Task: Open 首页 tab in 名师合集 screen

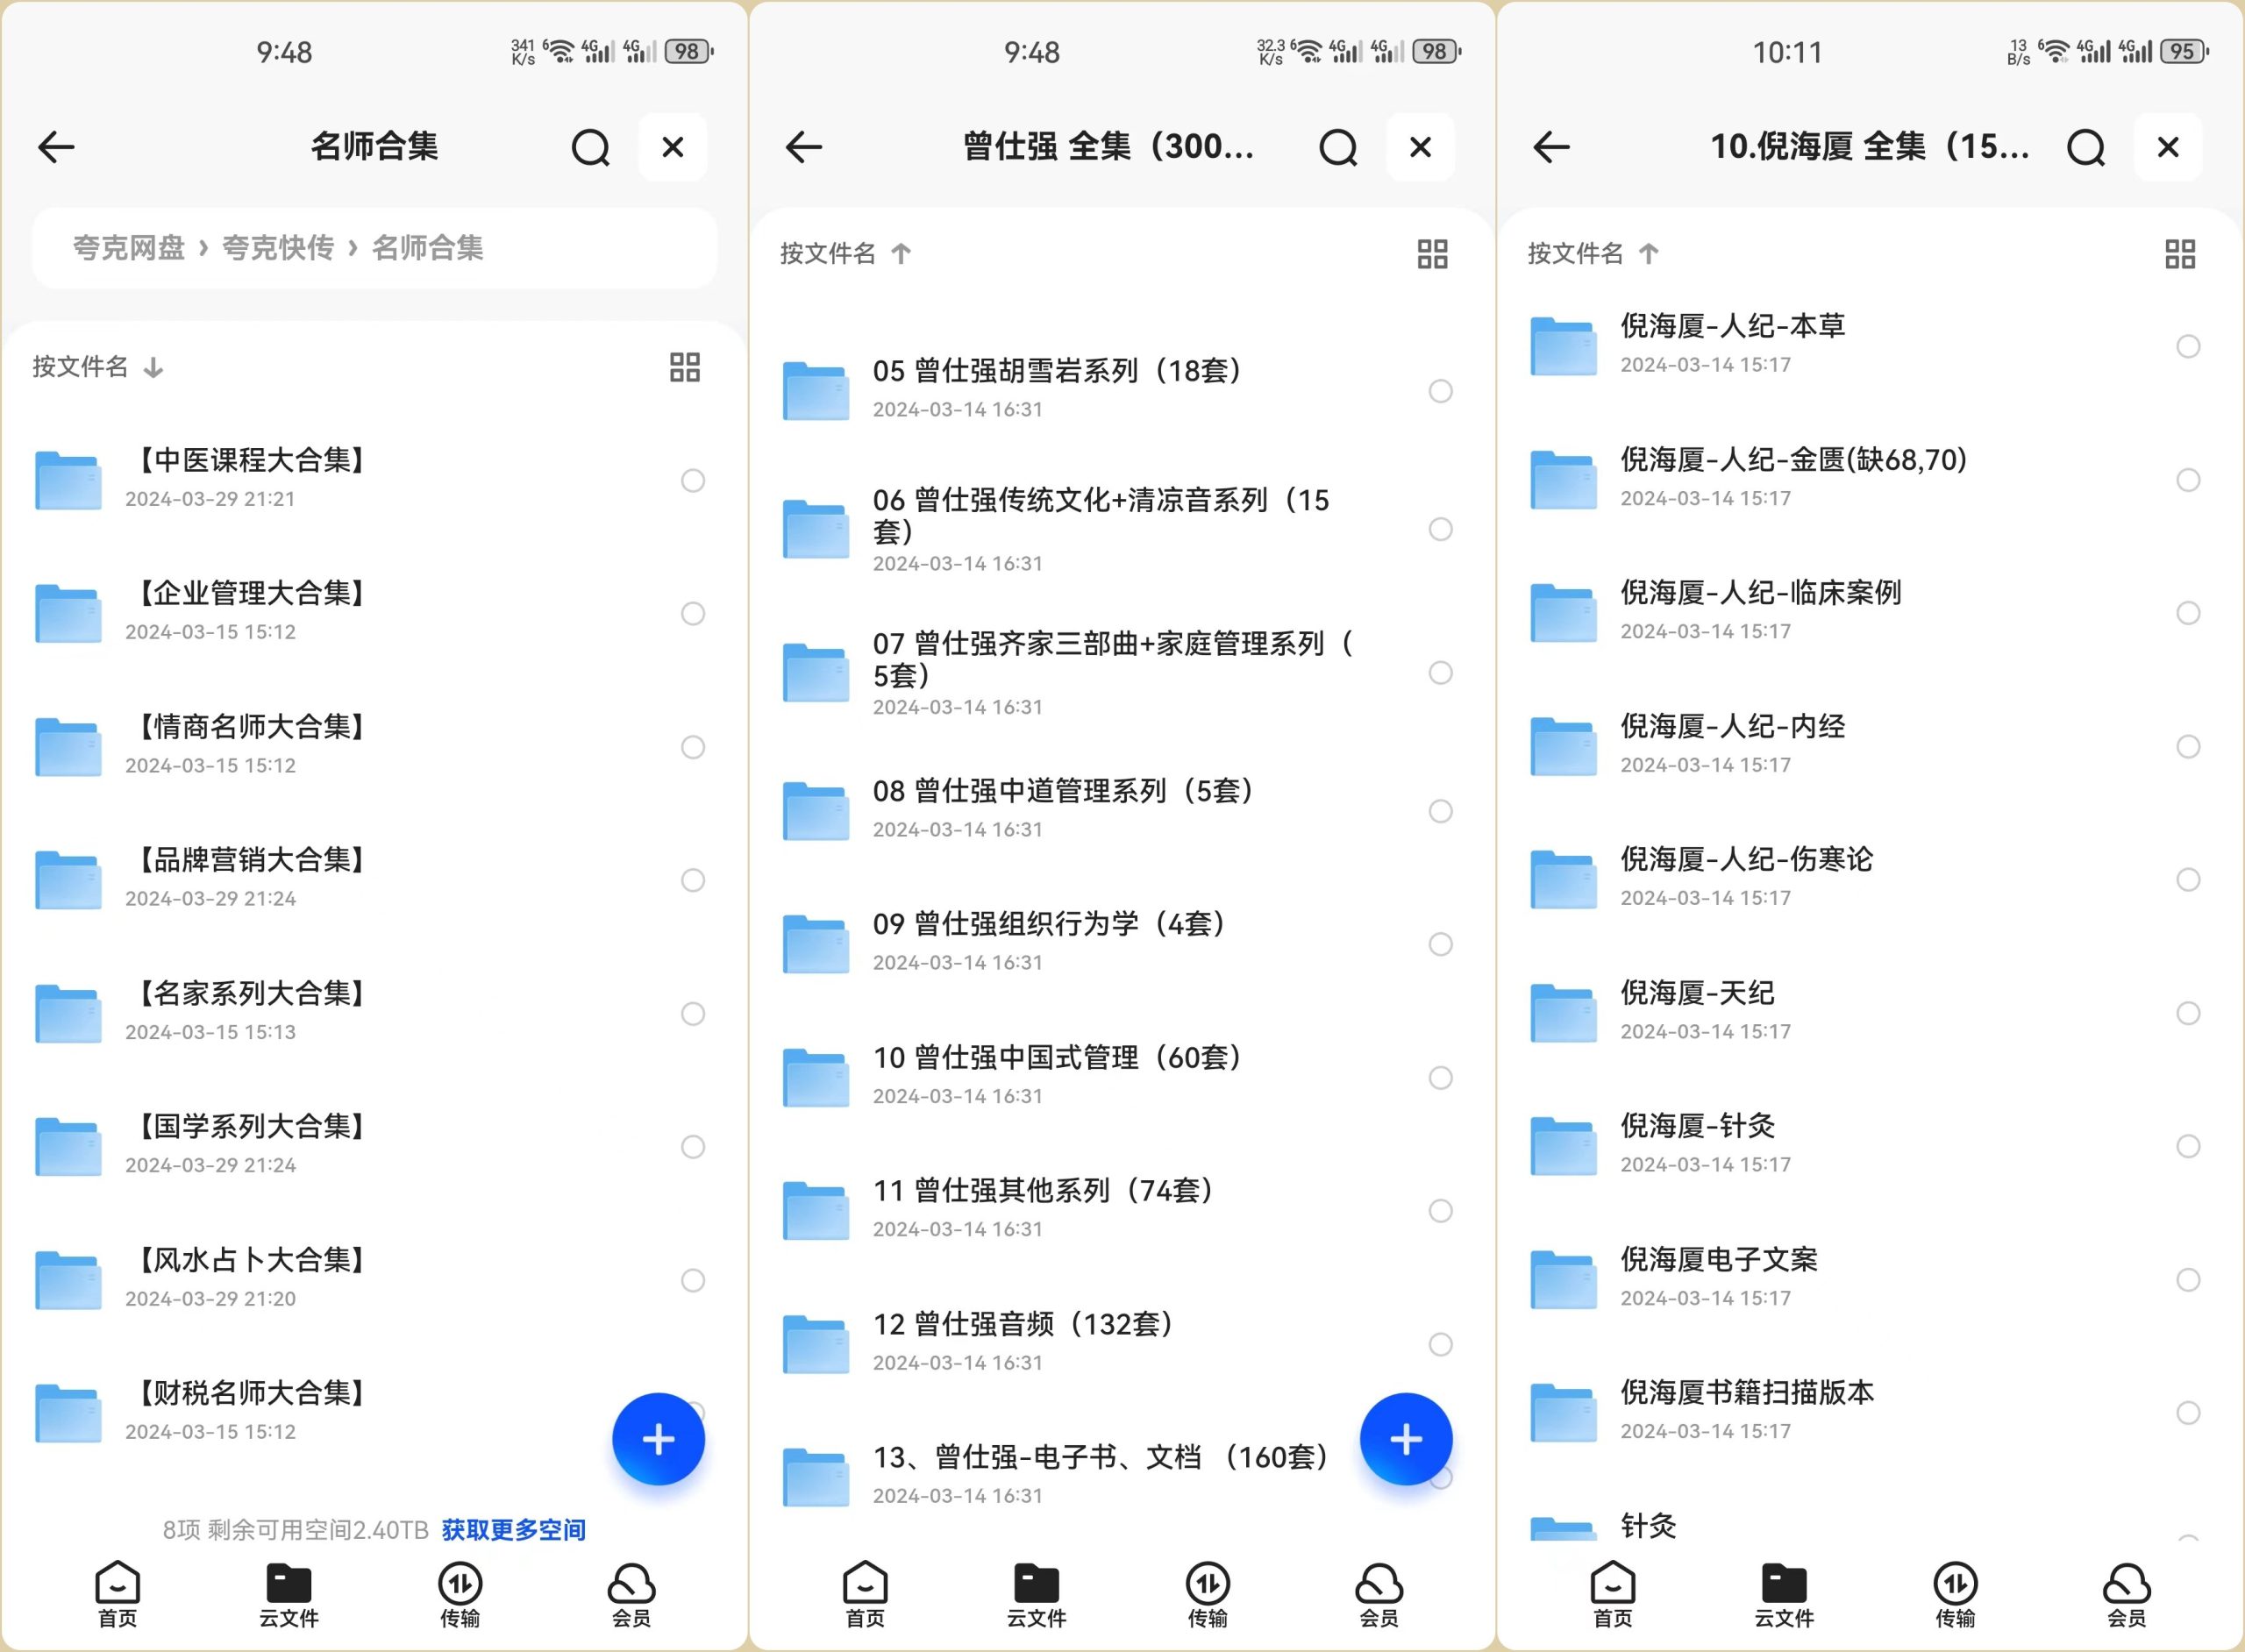Action: (117, 1594)
